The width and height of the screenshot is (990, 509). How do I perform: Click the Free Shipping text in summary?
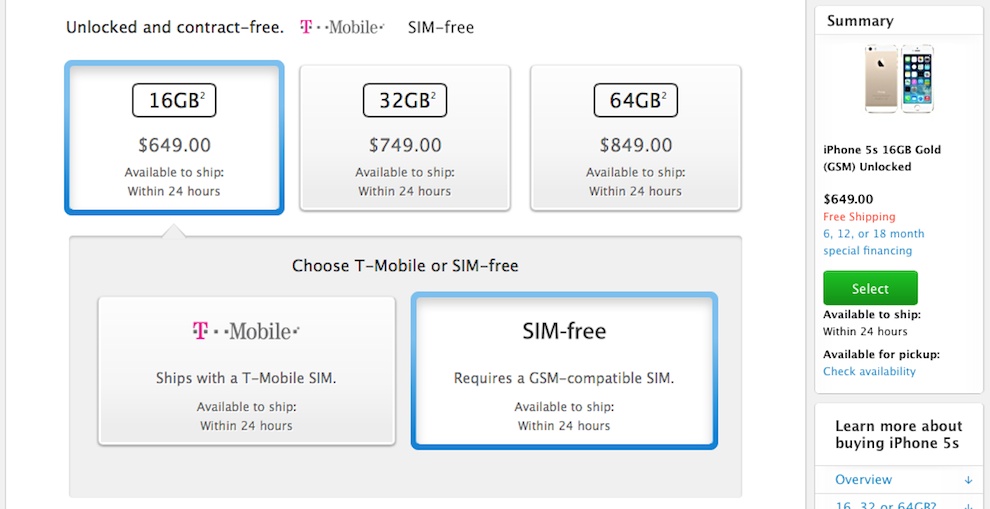tap(859, 217)
